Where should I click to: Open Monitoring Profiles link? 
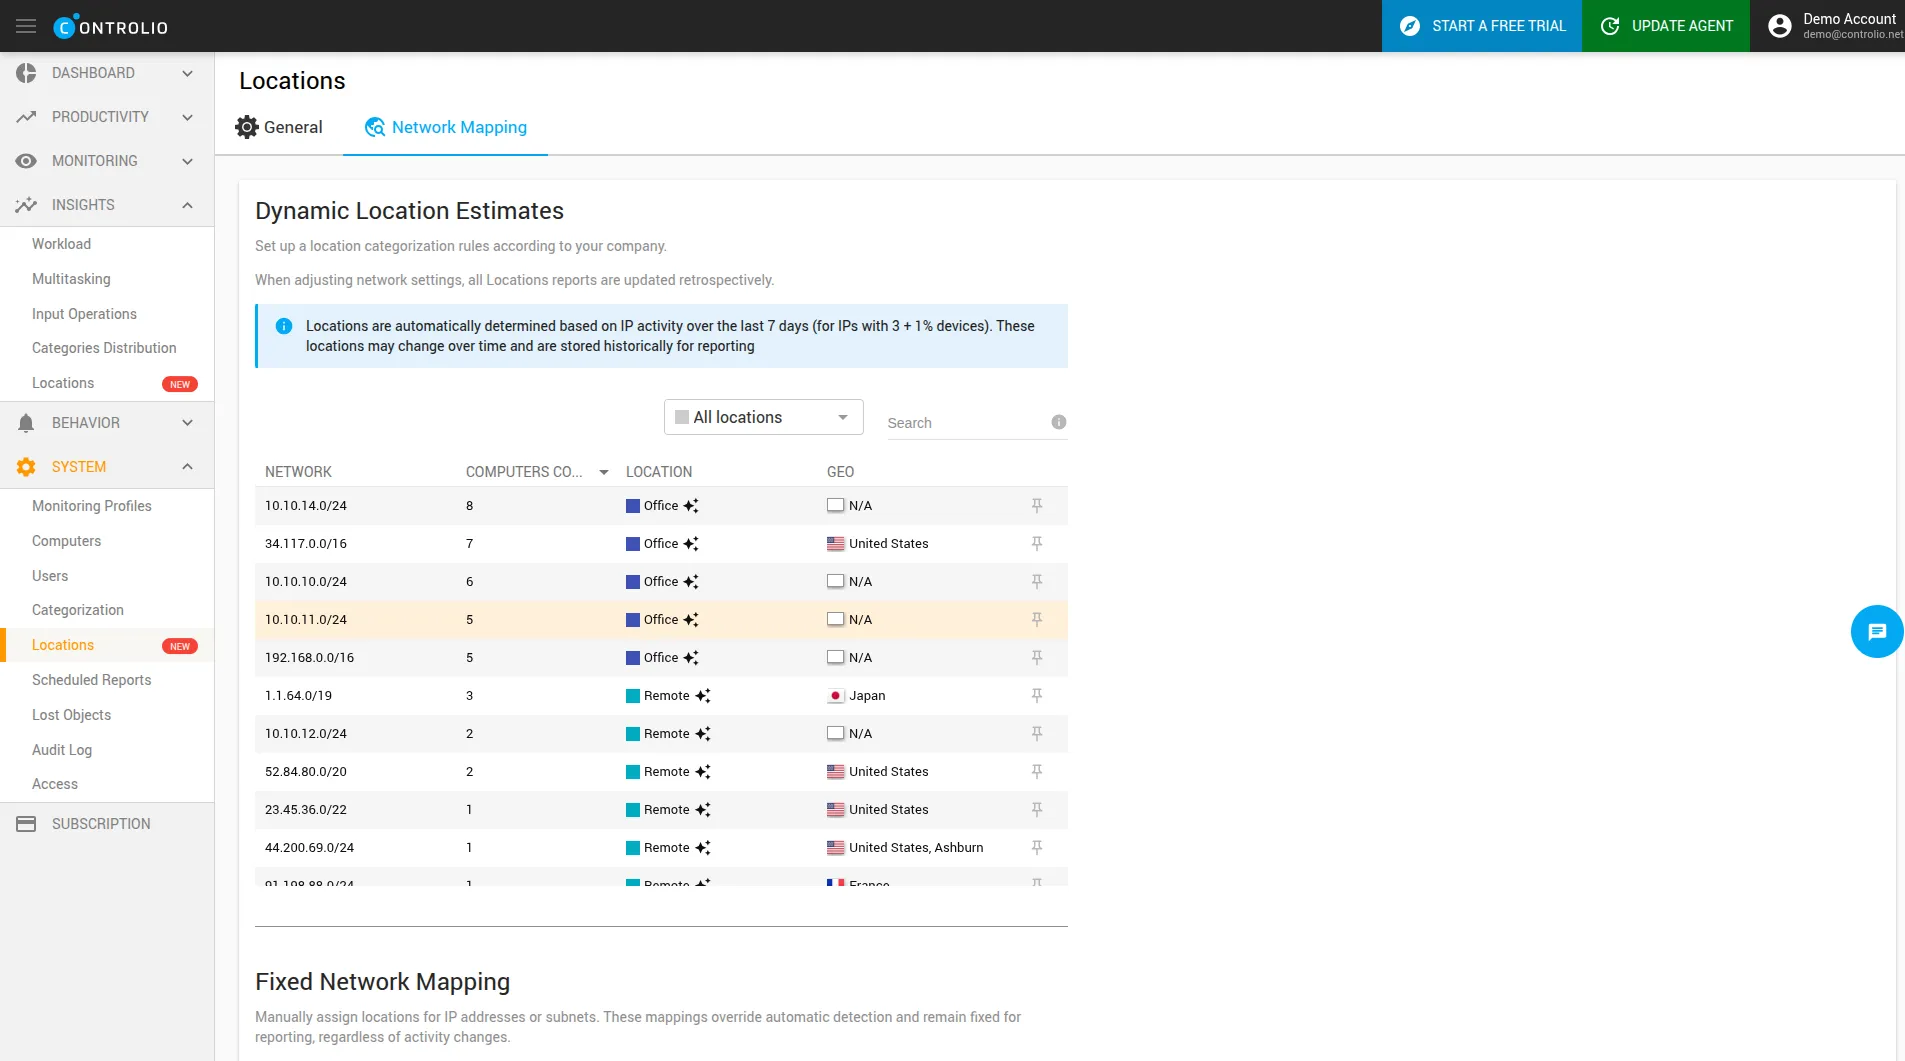coord(92,506)
